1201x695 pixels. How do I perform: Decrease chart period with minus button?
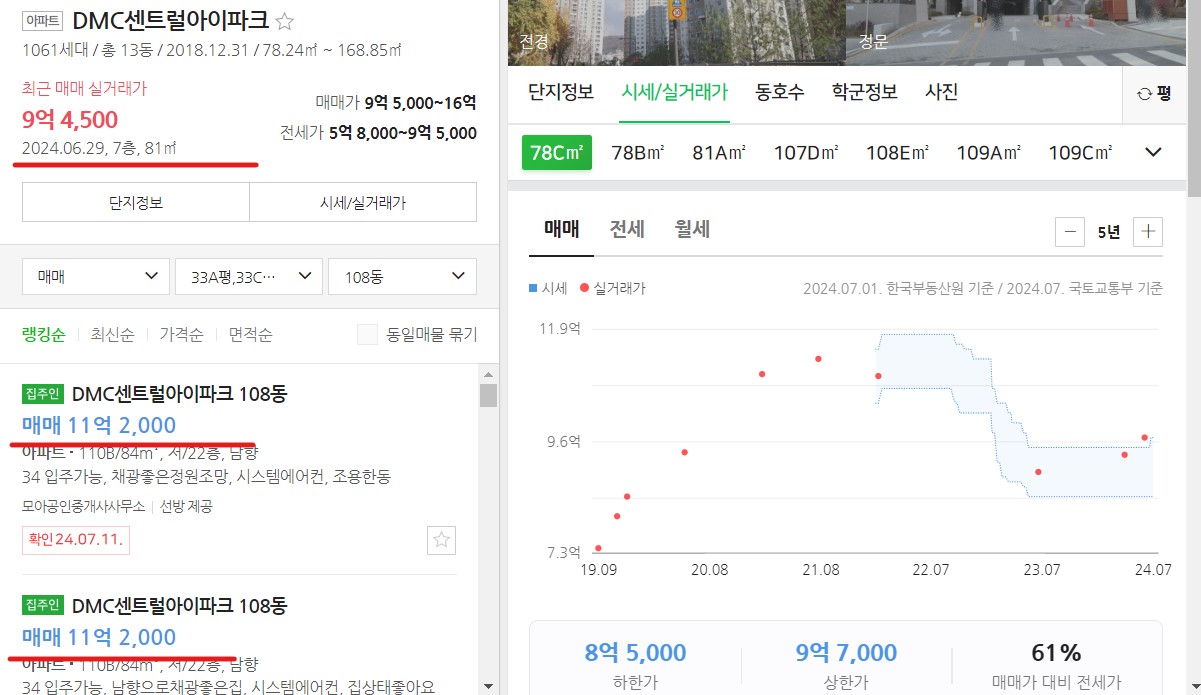pyautogui.click(x=1070, y=232)
